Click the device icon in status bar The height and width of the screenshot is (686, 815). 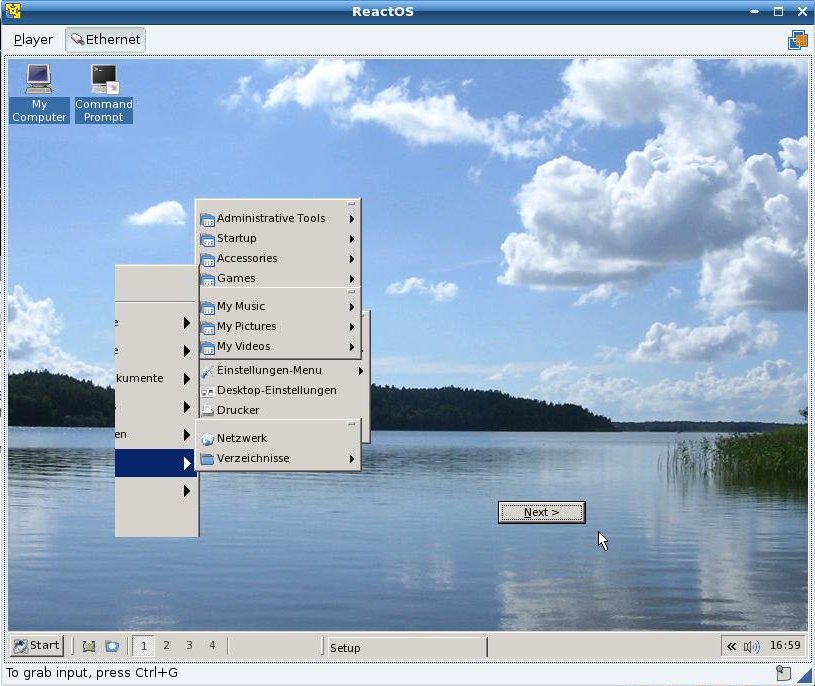pos(783,673)
